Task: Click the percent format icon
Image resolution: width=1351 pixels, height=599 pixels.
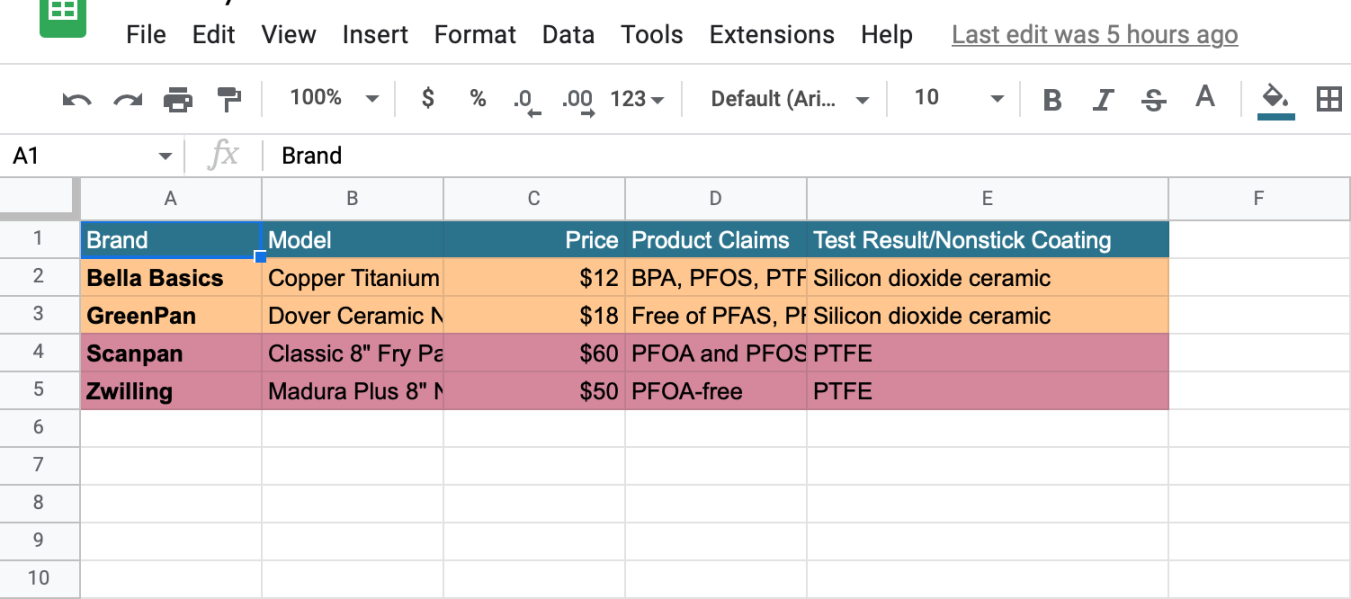Action: pos(477,98)
